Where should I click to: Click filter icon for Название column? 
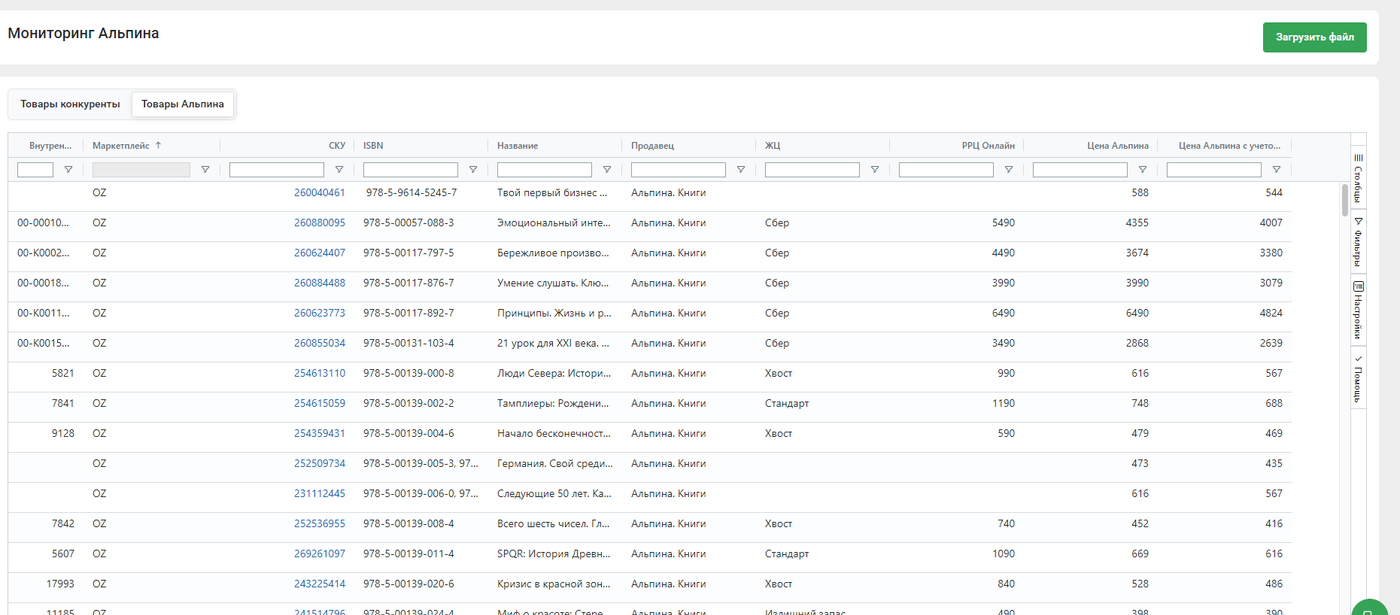[607, 170]
